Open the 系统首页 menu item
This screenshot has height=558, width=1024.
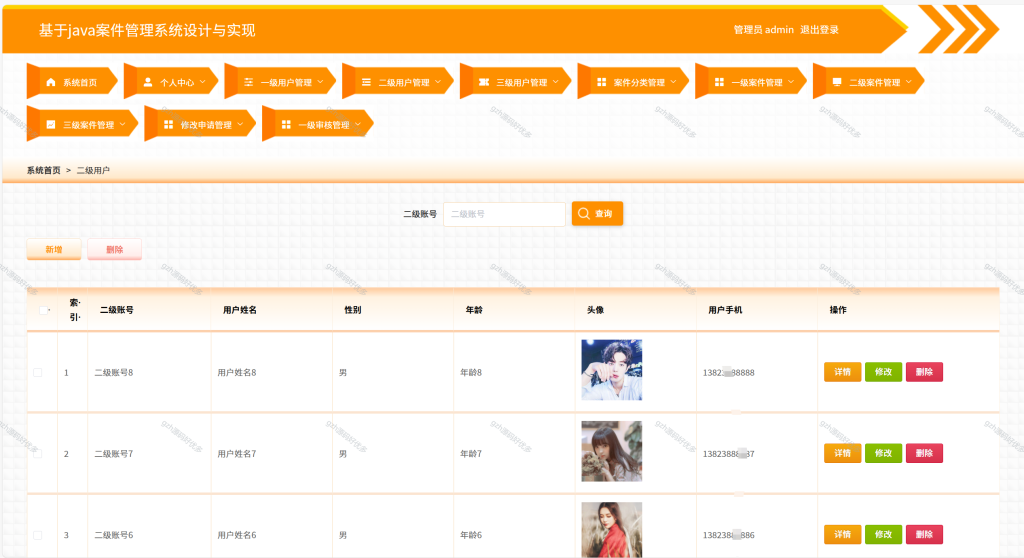72,82
